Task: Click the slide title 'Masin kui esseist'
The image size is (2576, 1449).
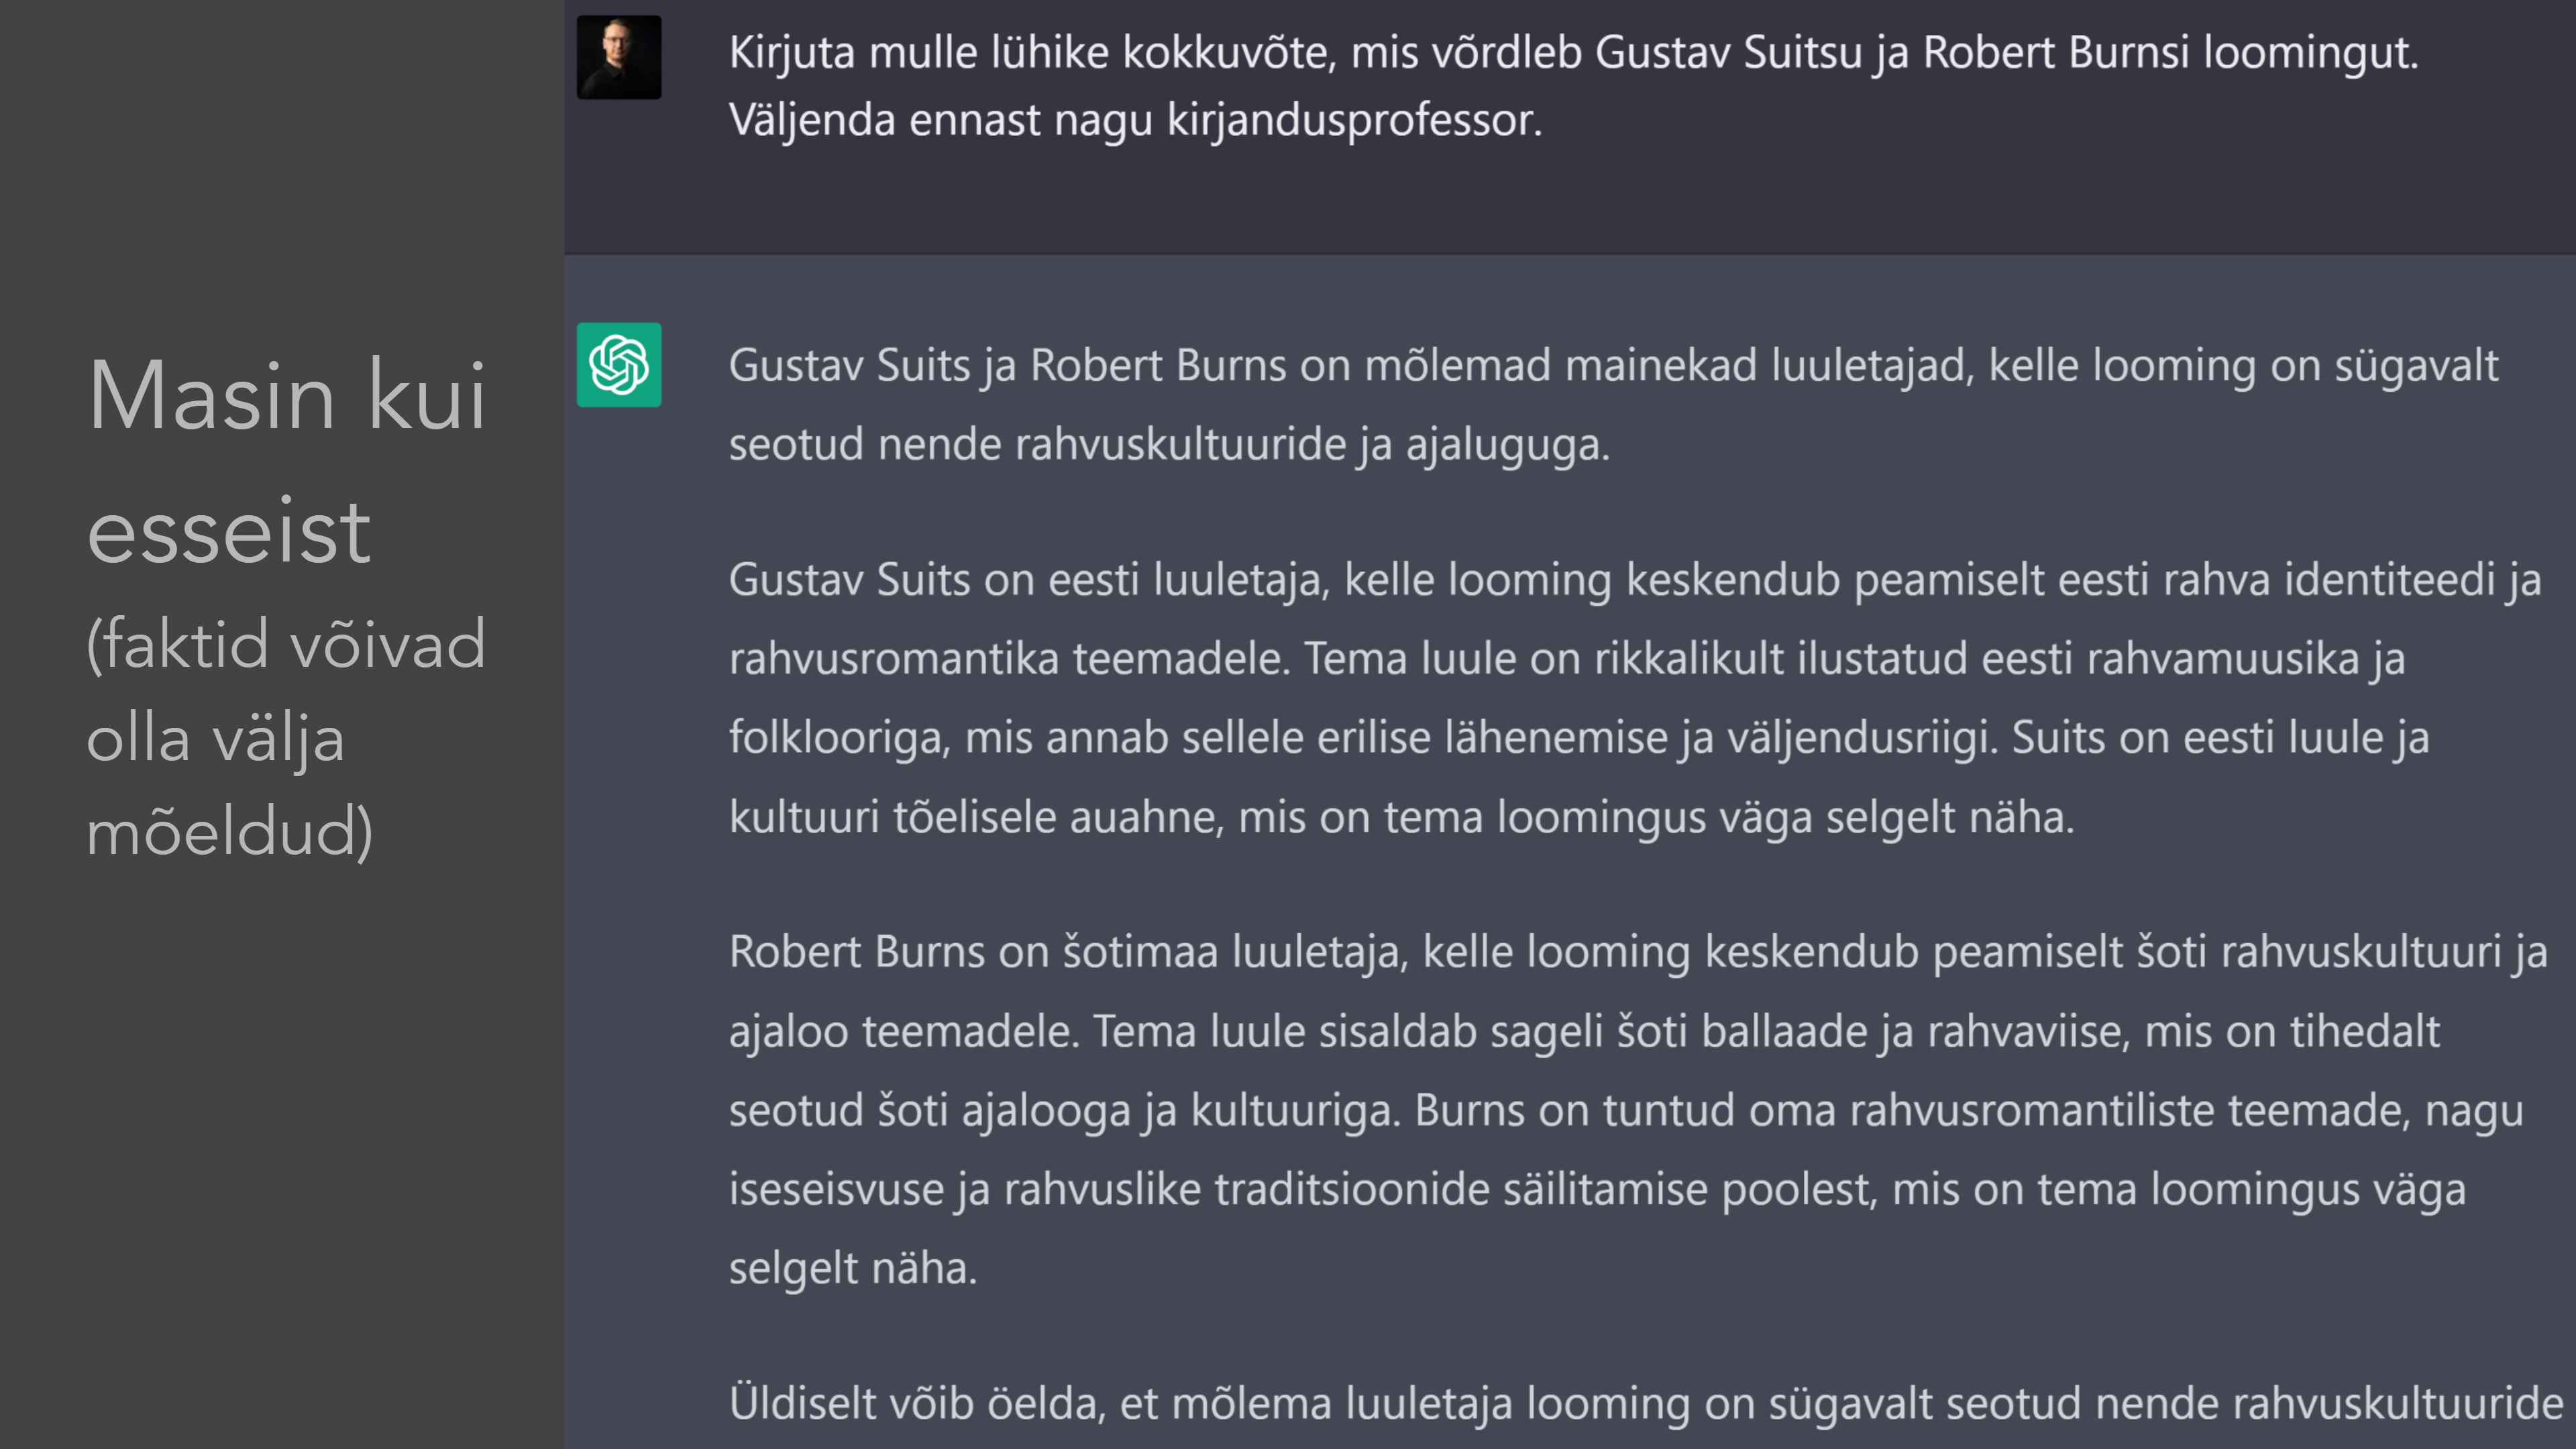Action: click(x=287, y=463)
